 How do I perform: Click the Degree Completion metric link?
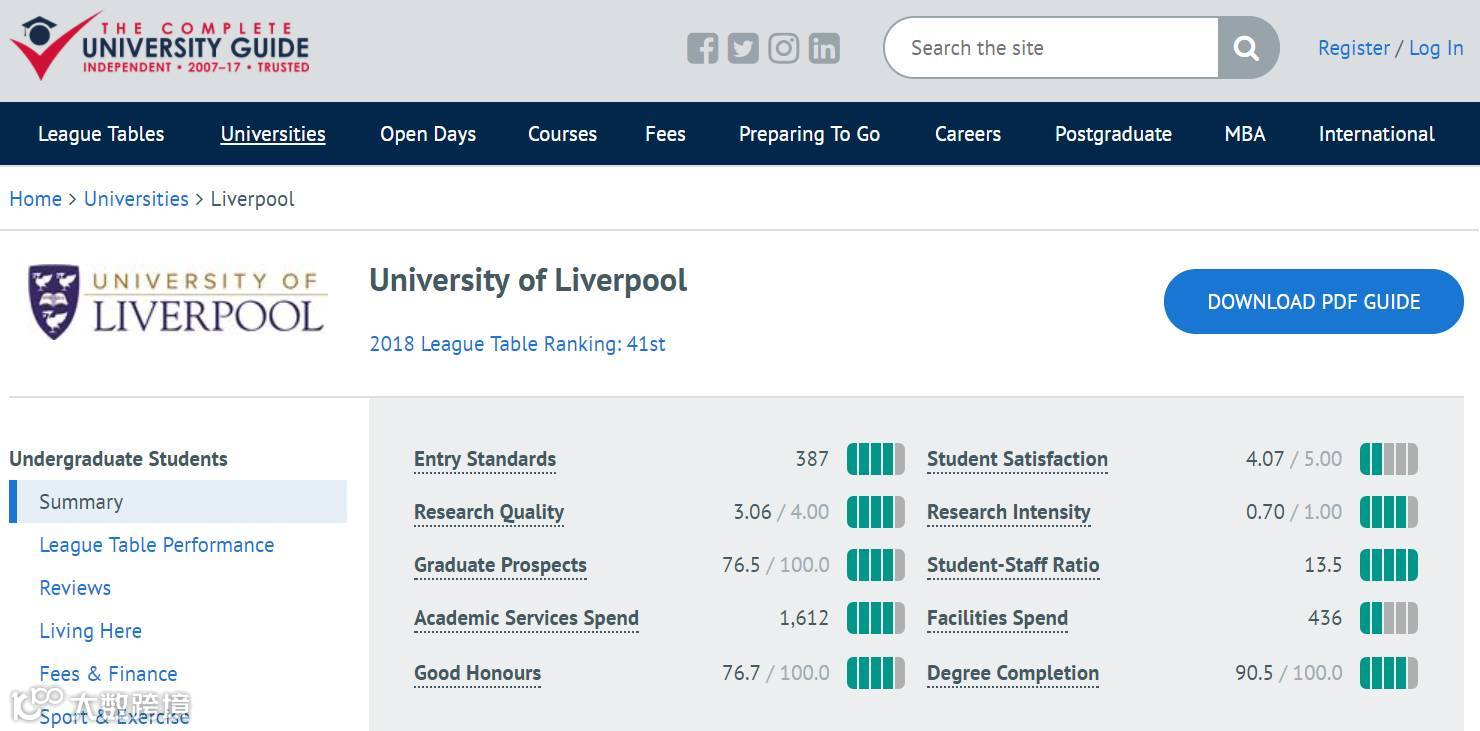pos(1013,673)
